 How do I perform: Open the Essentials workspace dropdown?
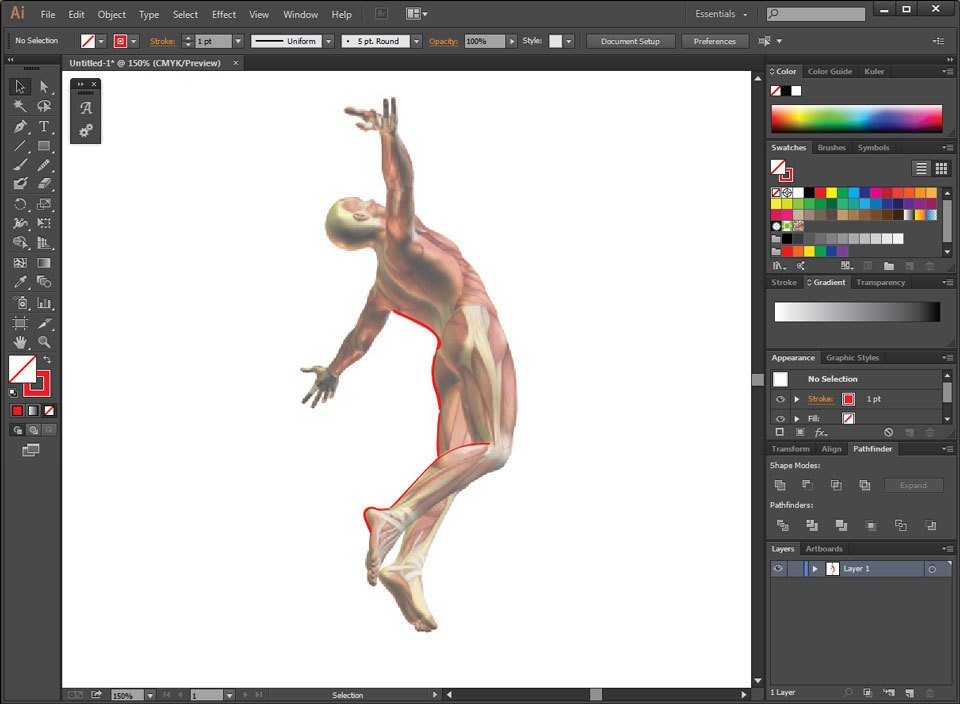pos(721,13)
